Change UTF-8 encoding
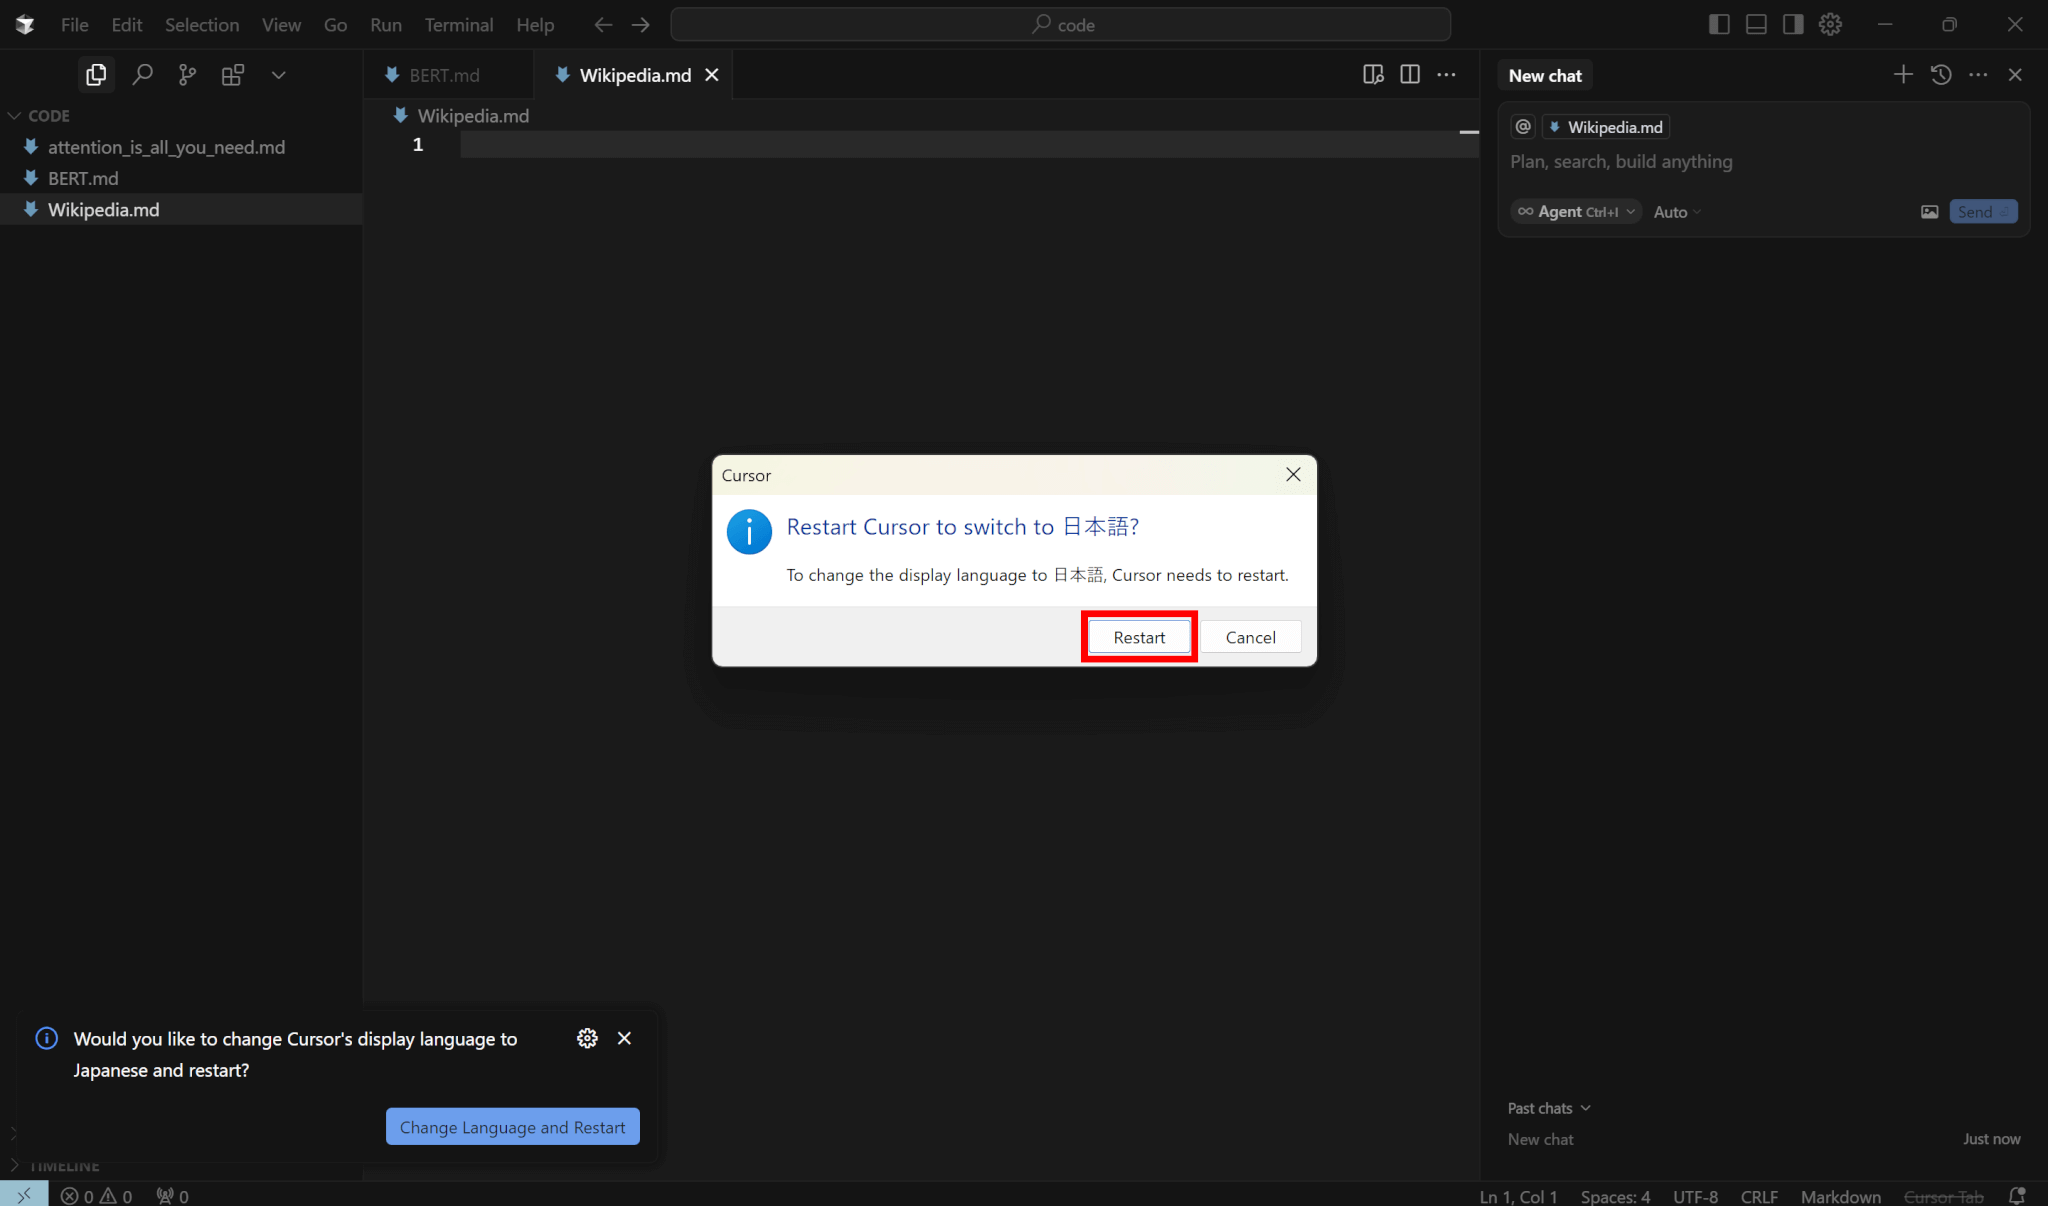 (x=1695, y=1196)
